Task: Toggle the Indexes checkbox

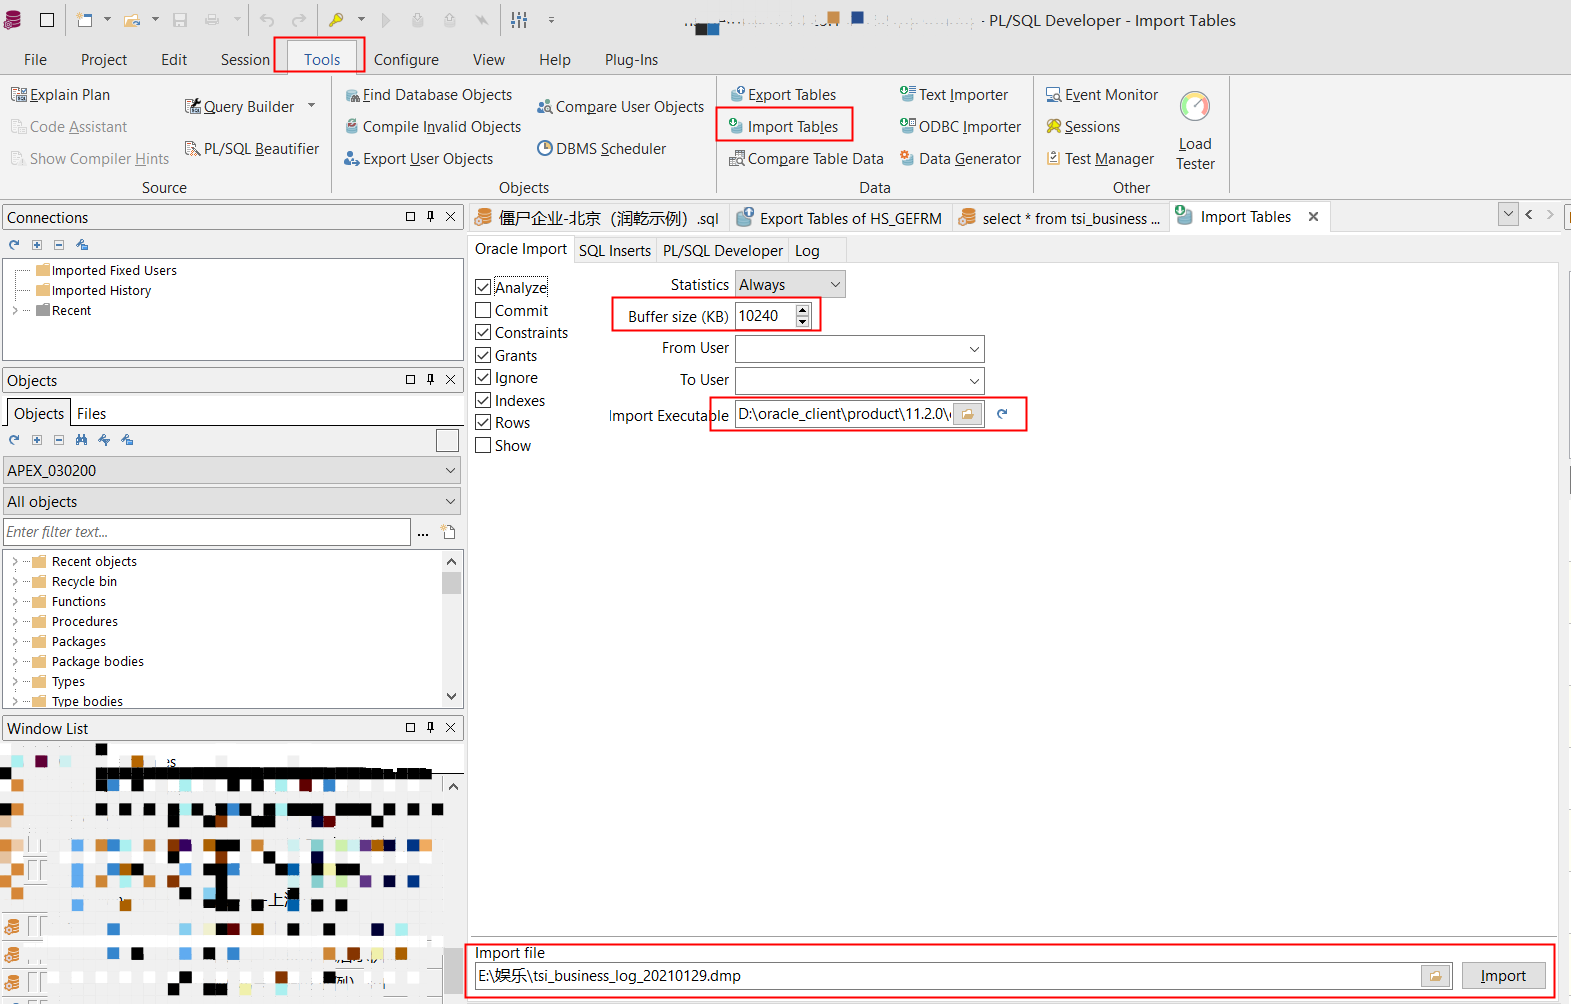Action: 483,401
